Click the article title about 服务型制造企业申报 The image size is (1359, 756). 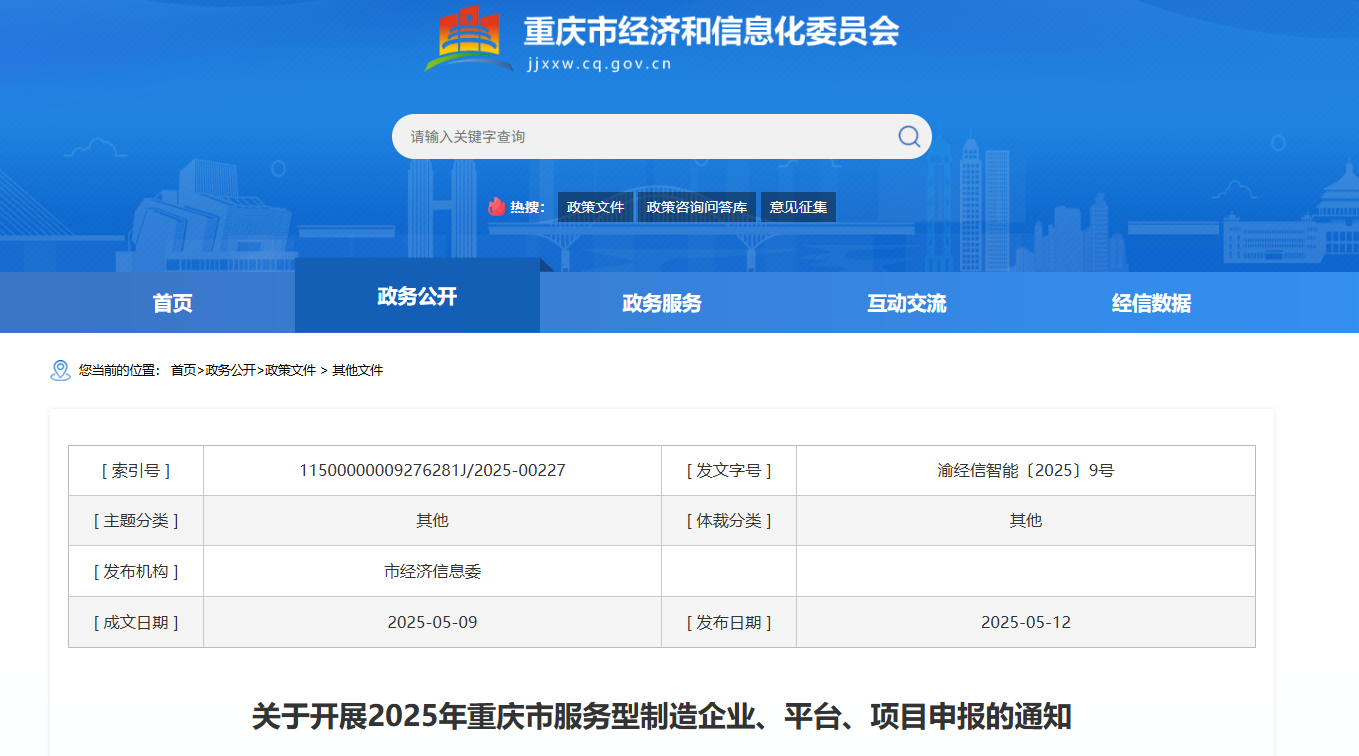661,716
